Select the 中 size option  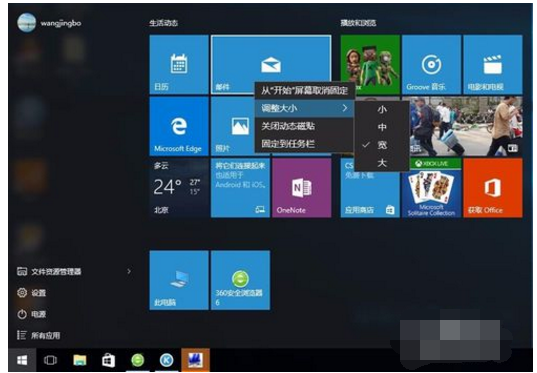click(382, 127)
